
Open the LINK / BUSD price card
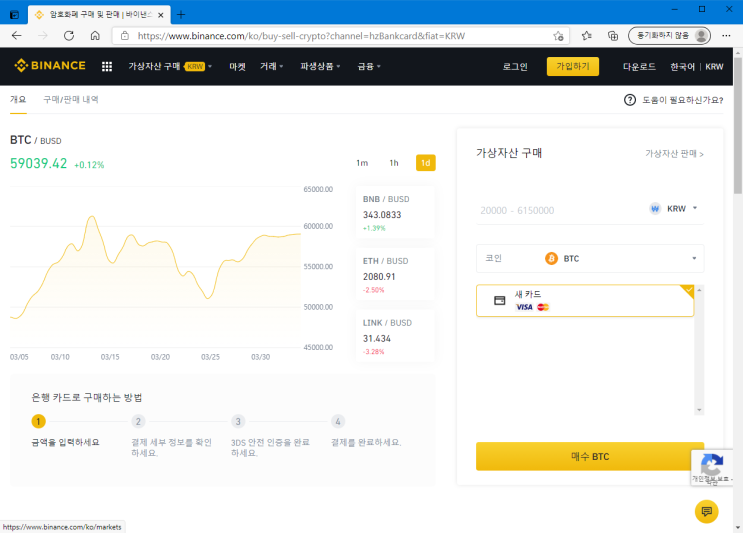[x=395, y=336]
